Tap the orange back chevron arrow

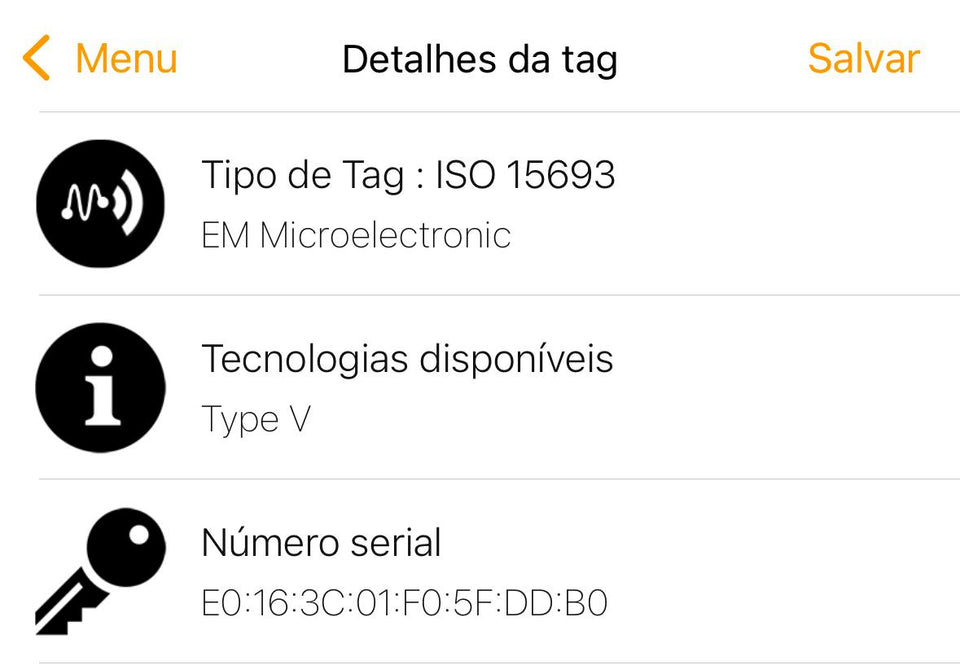(x=36, y=59)
